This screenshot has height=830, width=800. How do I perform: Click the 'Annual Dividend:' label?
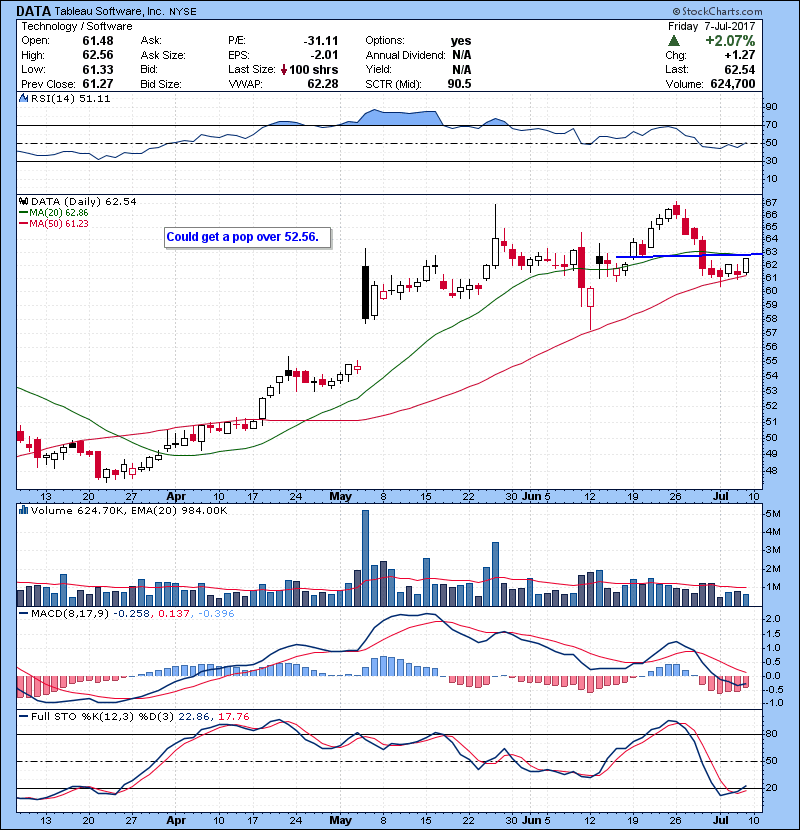tap(406, 55)
